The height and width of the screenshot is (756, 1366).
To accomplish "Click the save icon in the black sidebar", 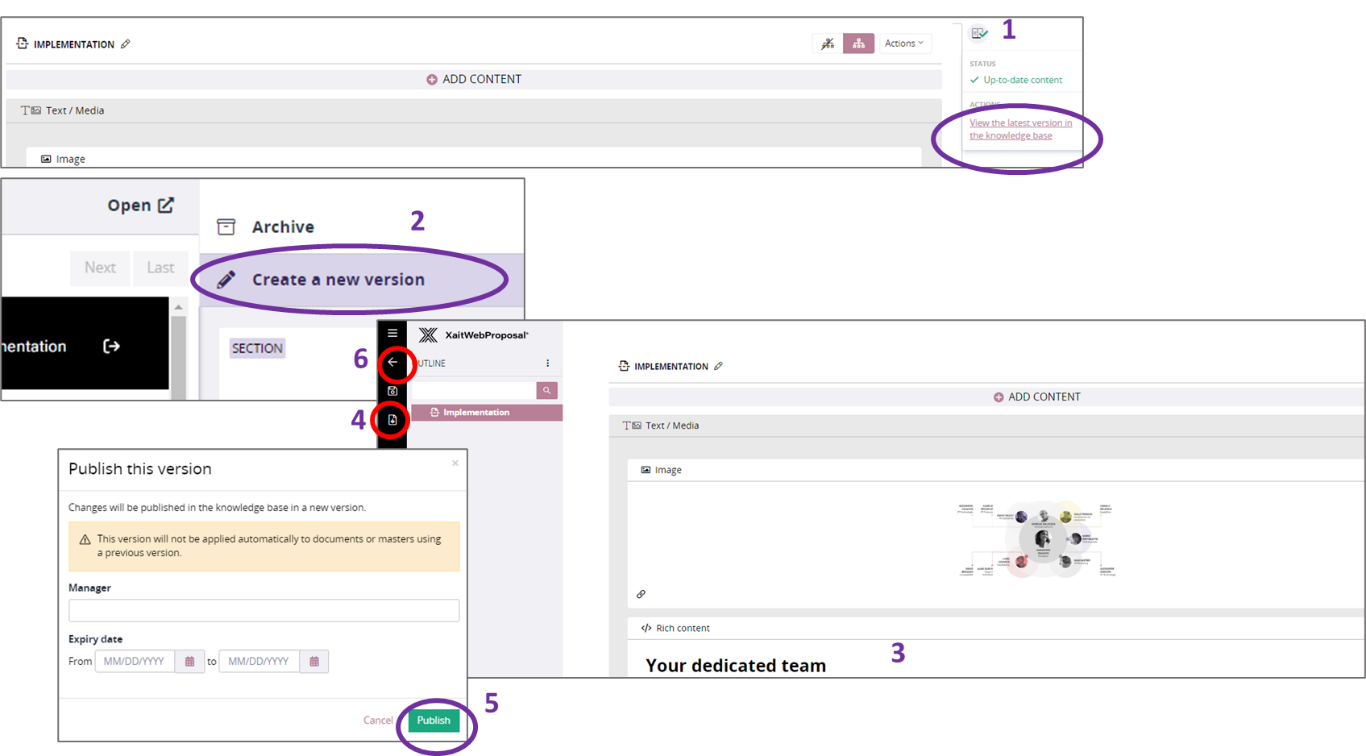I will tap(392, 391).
